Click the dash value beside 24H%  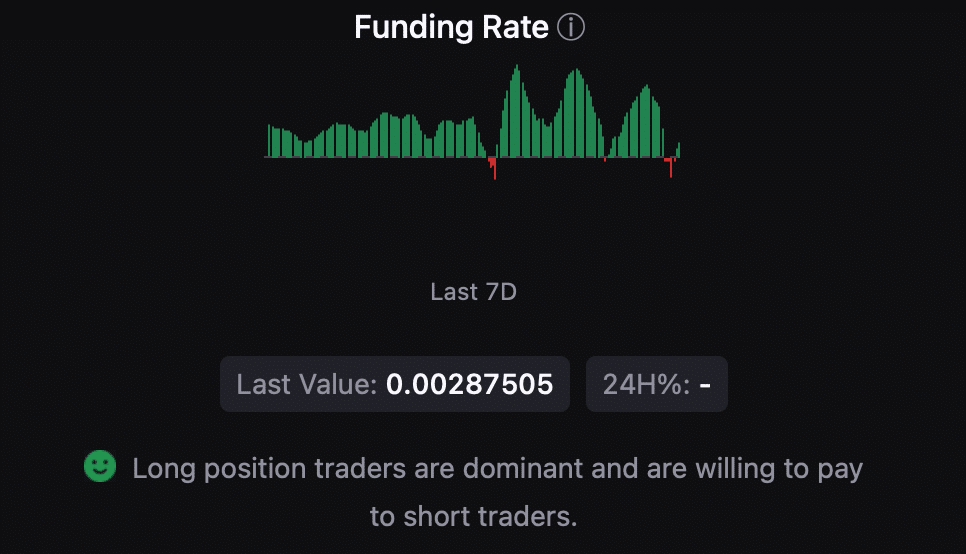point(705,384)
